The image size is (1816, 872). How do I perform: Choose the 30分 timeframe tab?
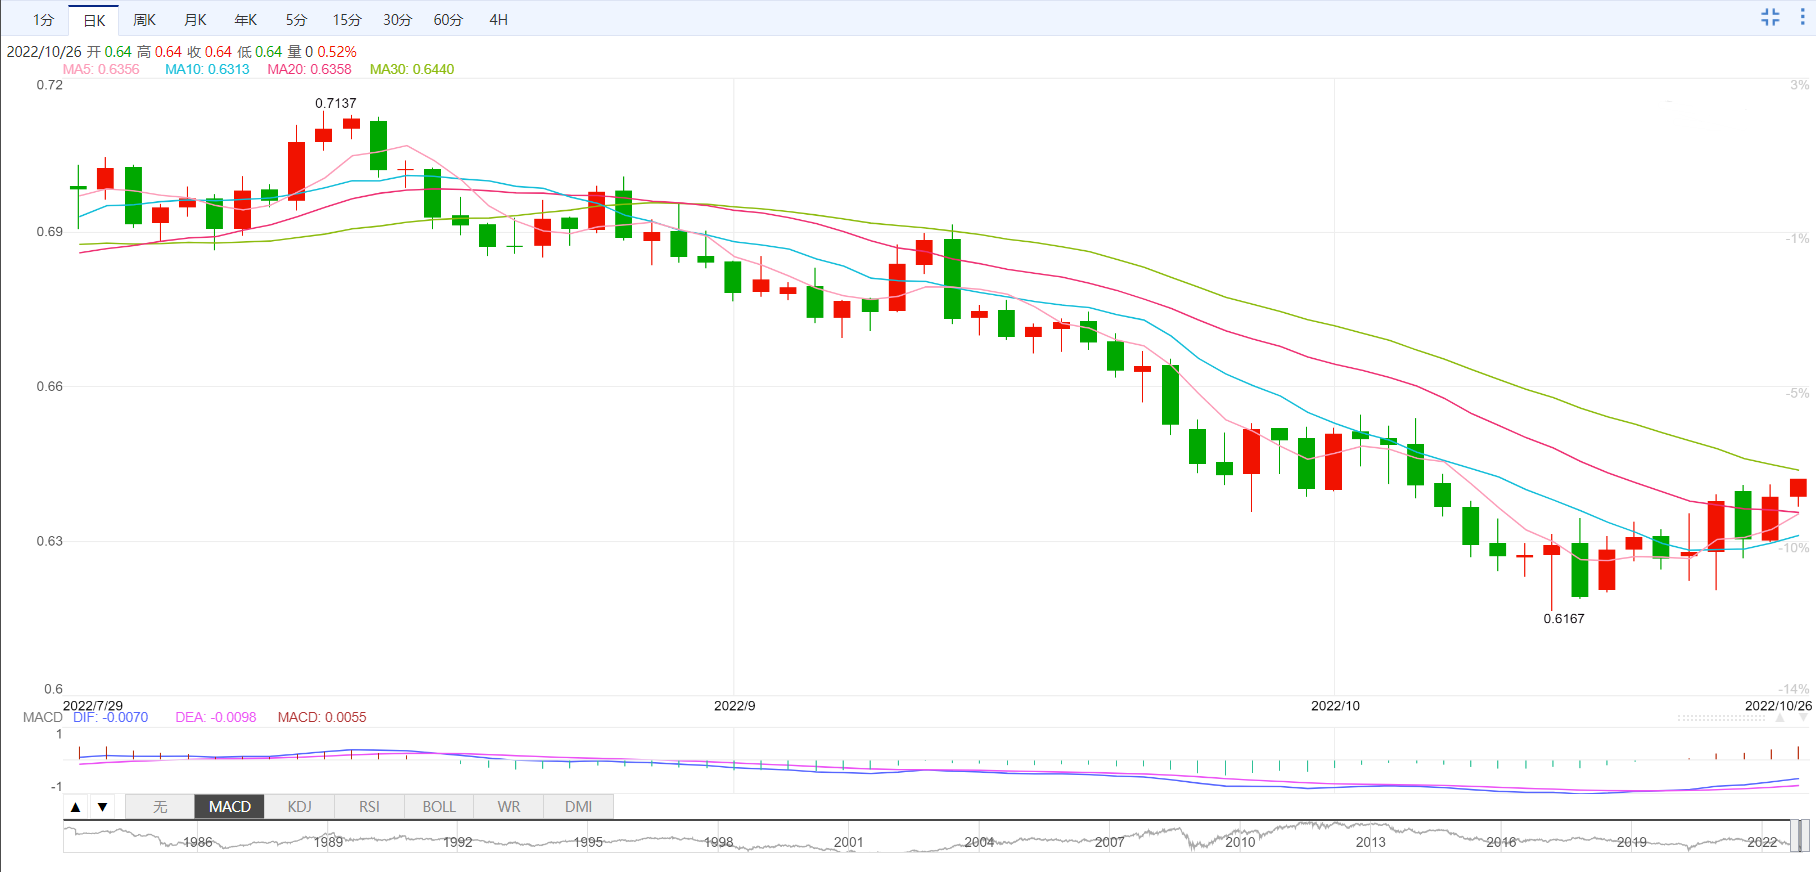click(397, 20)
